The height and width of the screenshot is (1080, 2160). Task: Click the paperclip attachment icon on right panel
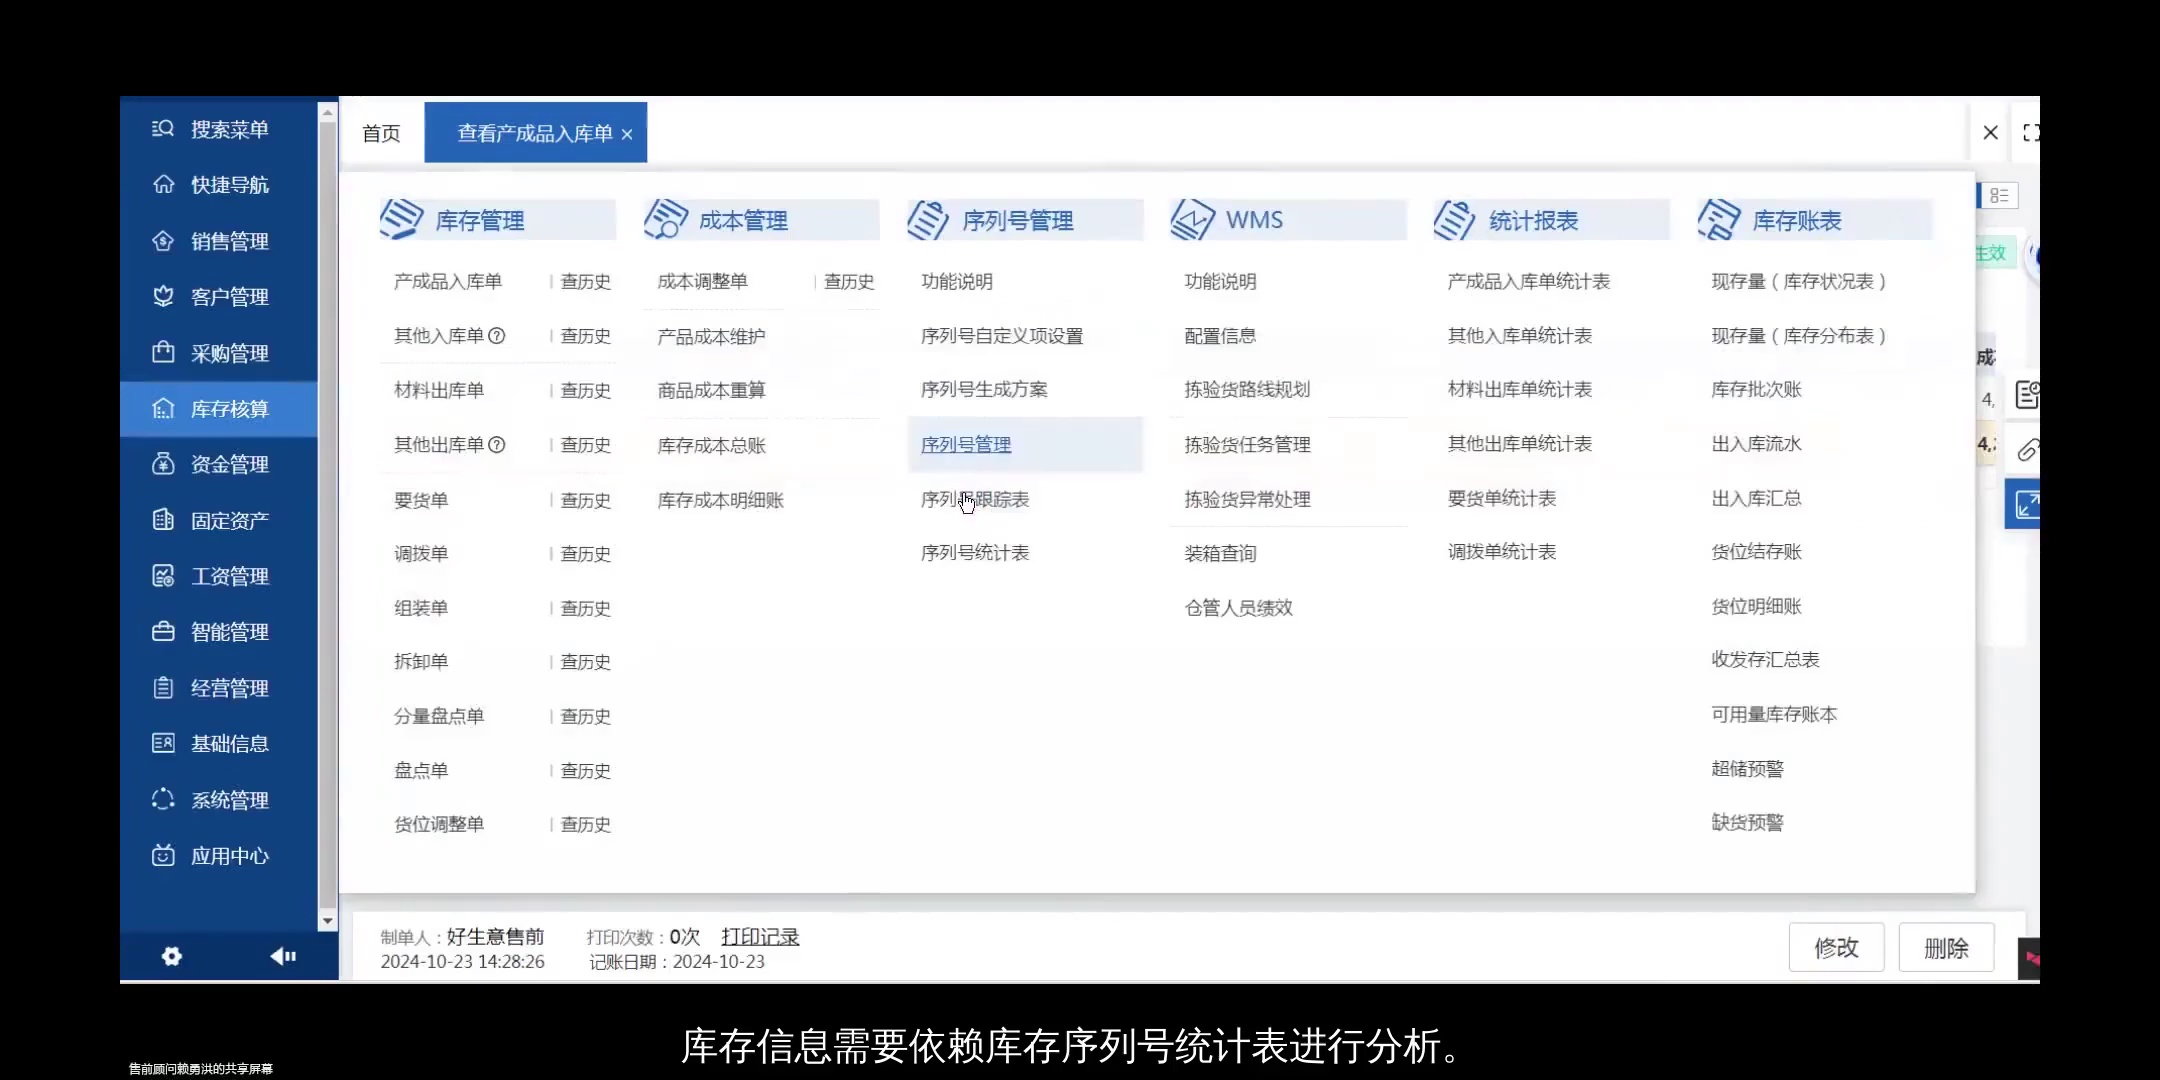tap(2028, 450)
